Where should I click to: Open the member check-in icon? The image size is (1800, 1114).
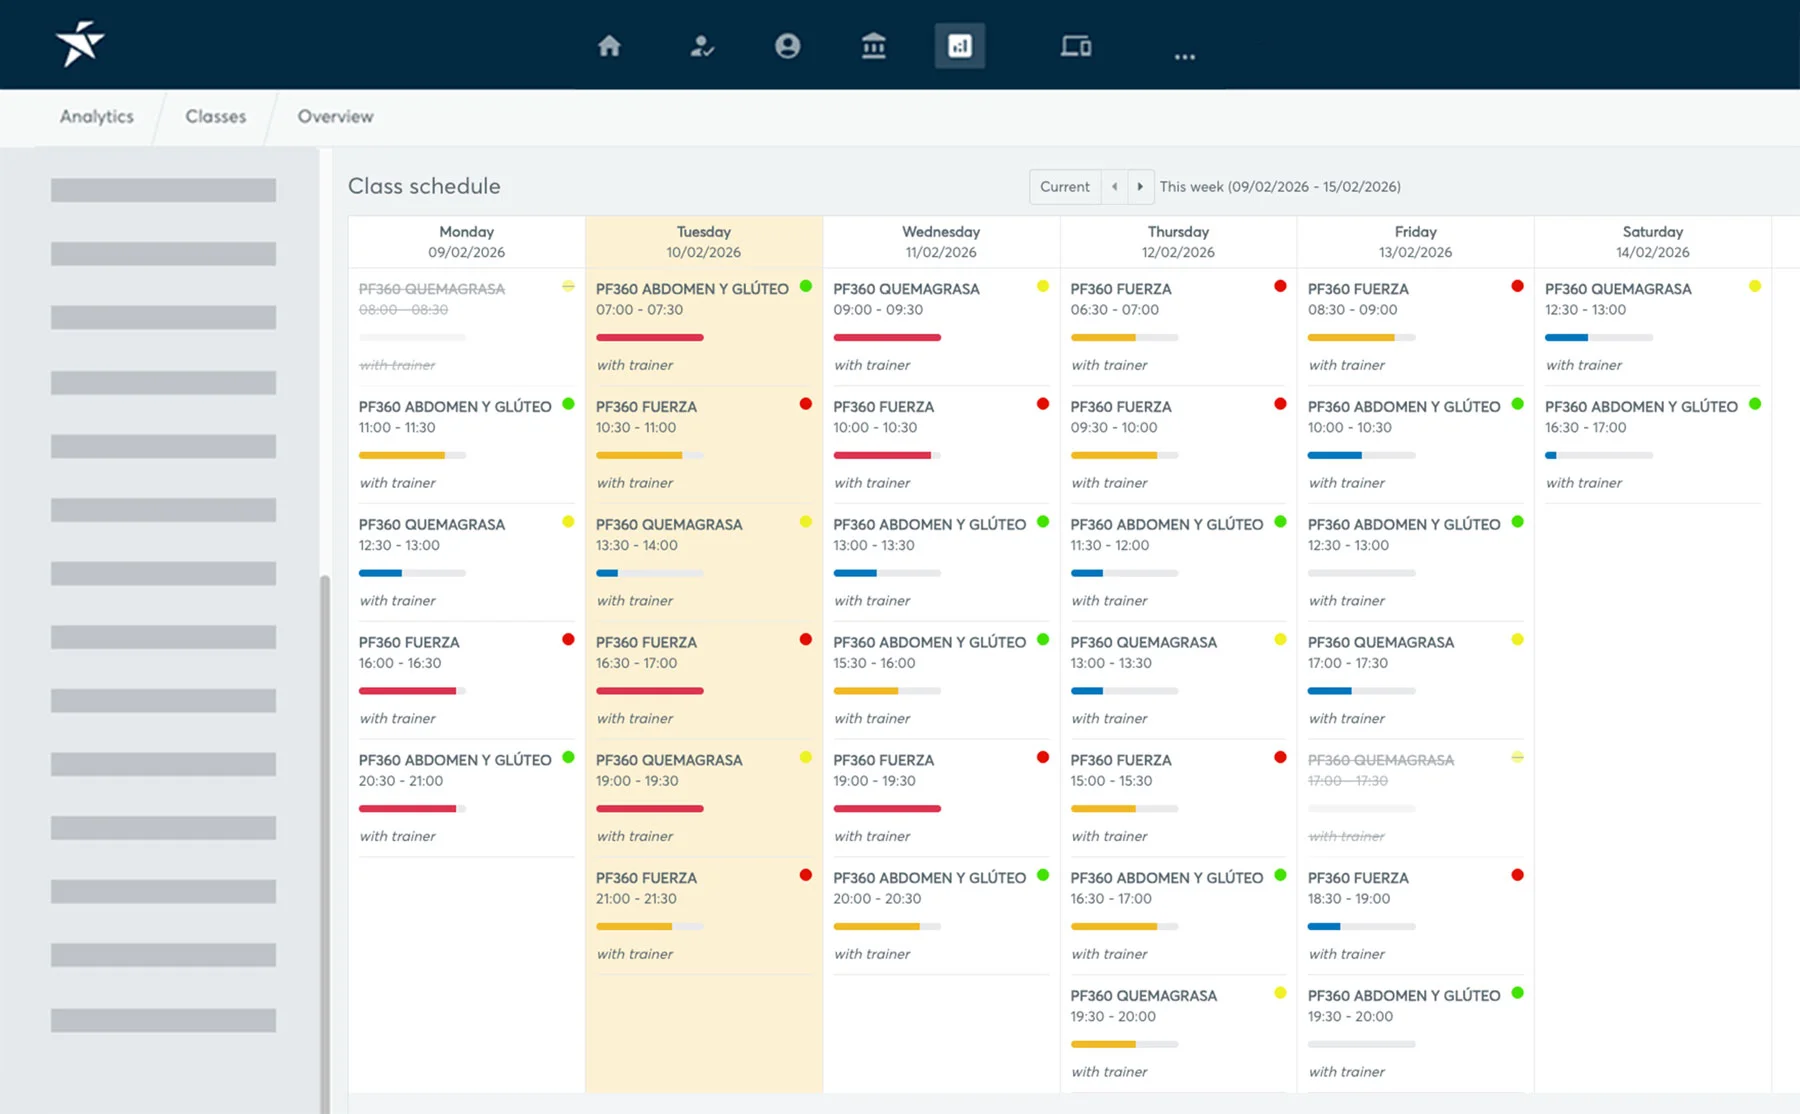tap(702, 46)
